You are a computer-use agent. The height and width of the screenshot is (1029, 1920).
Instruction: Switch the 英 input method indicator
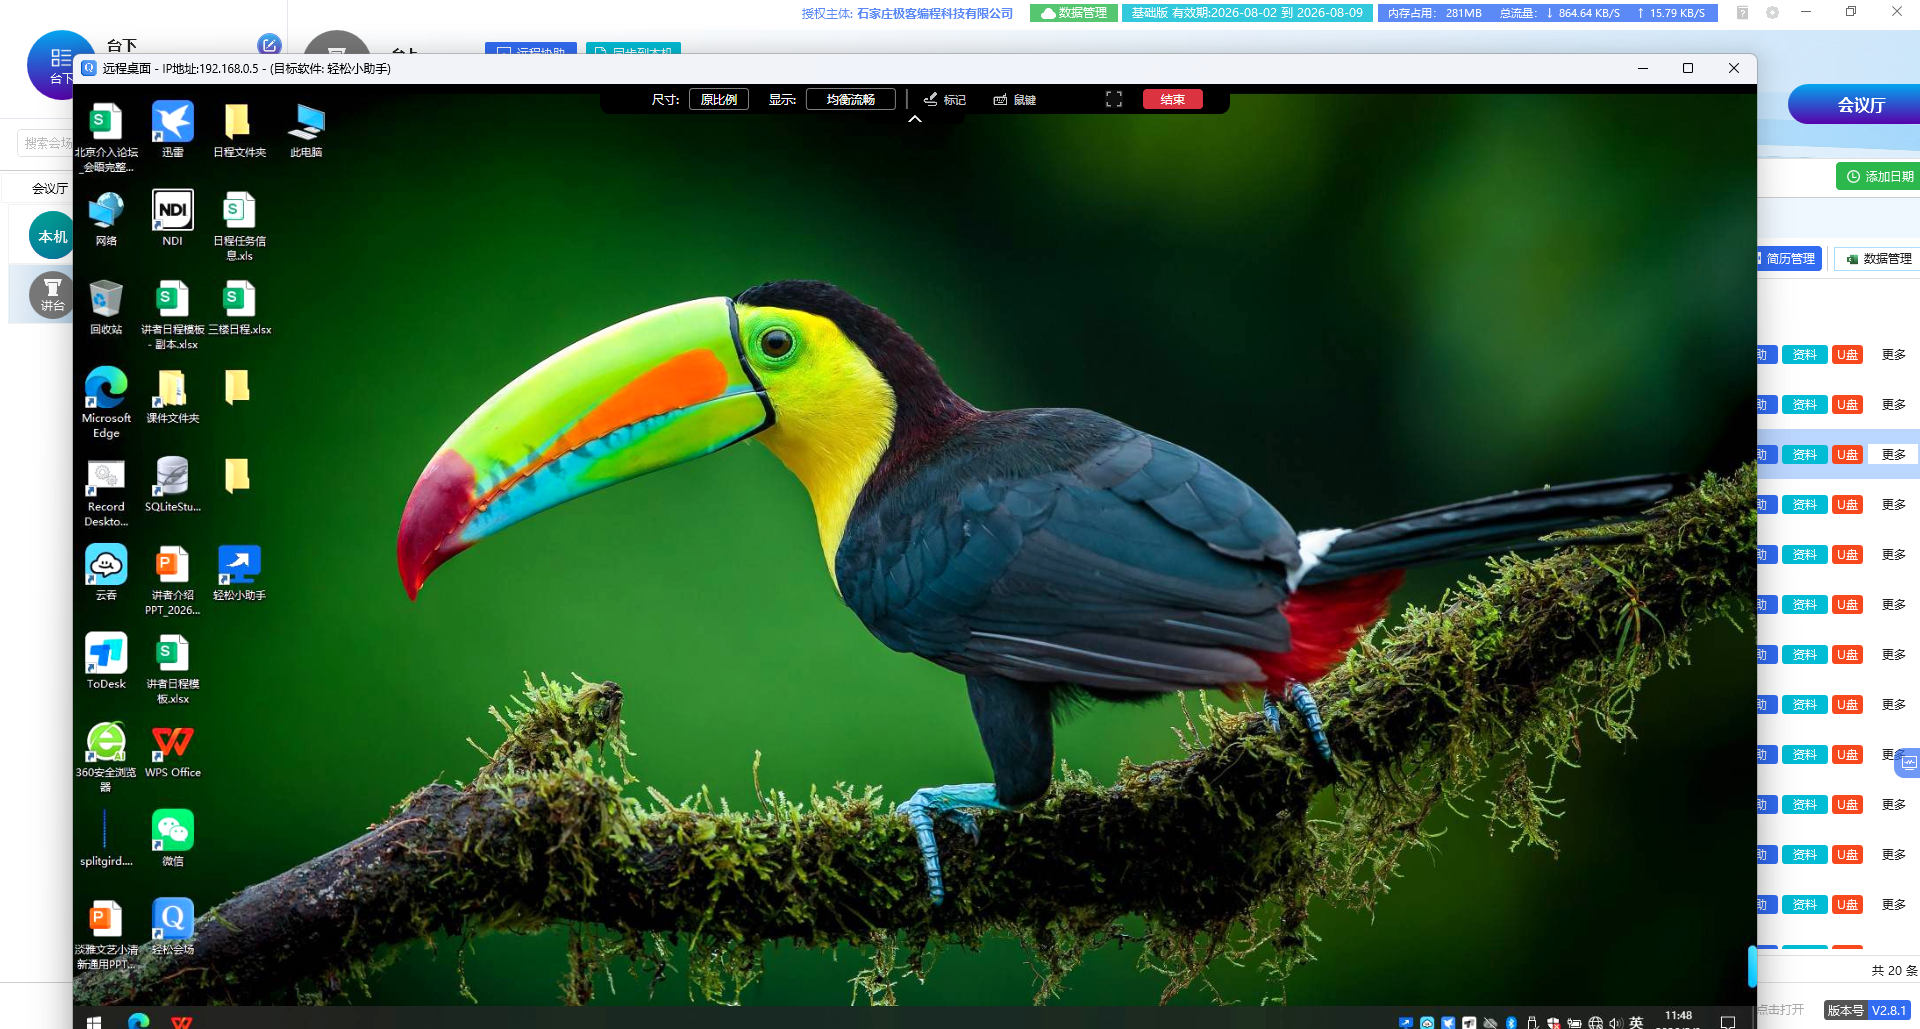point(1636,1022)
